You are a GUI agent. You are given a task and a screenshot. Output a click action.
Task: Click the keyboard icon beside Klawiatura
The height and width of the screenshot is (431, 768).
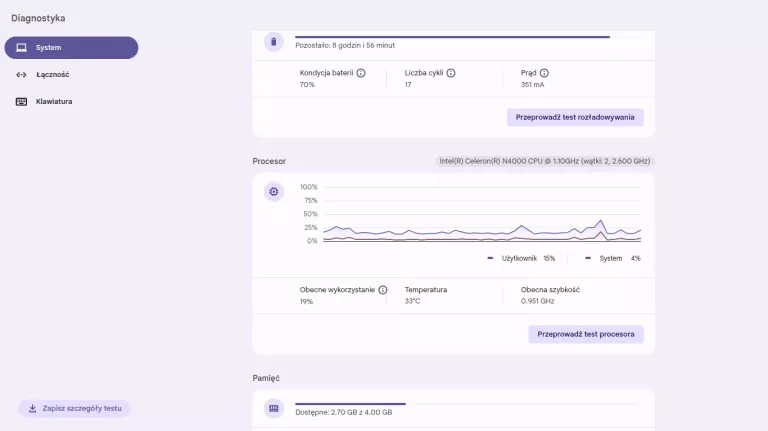pos(21,102)
